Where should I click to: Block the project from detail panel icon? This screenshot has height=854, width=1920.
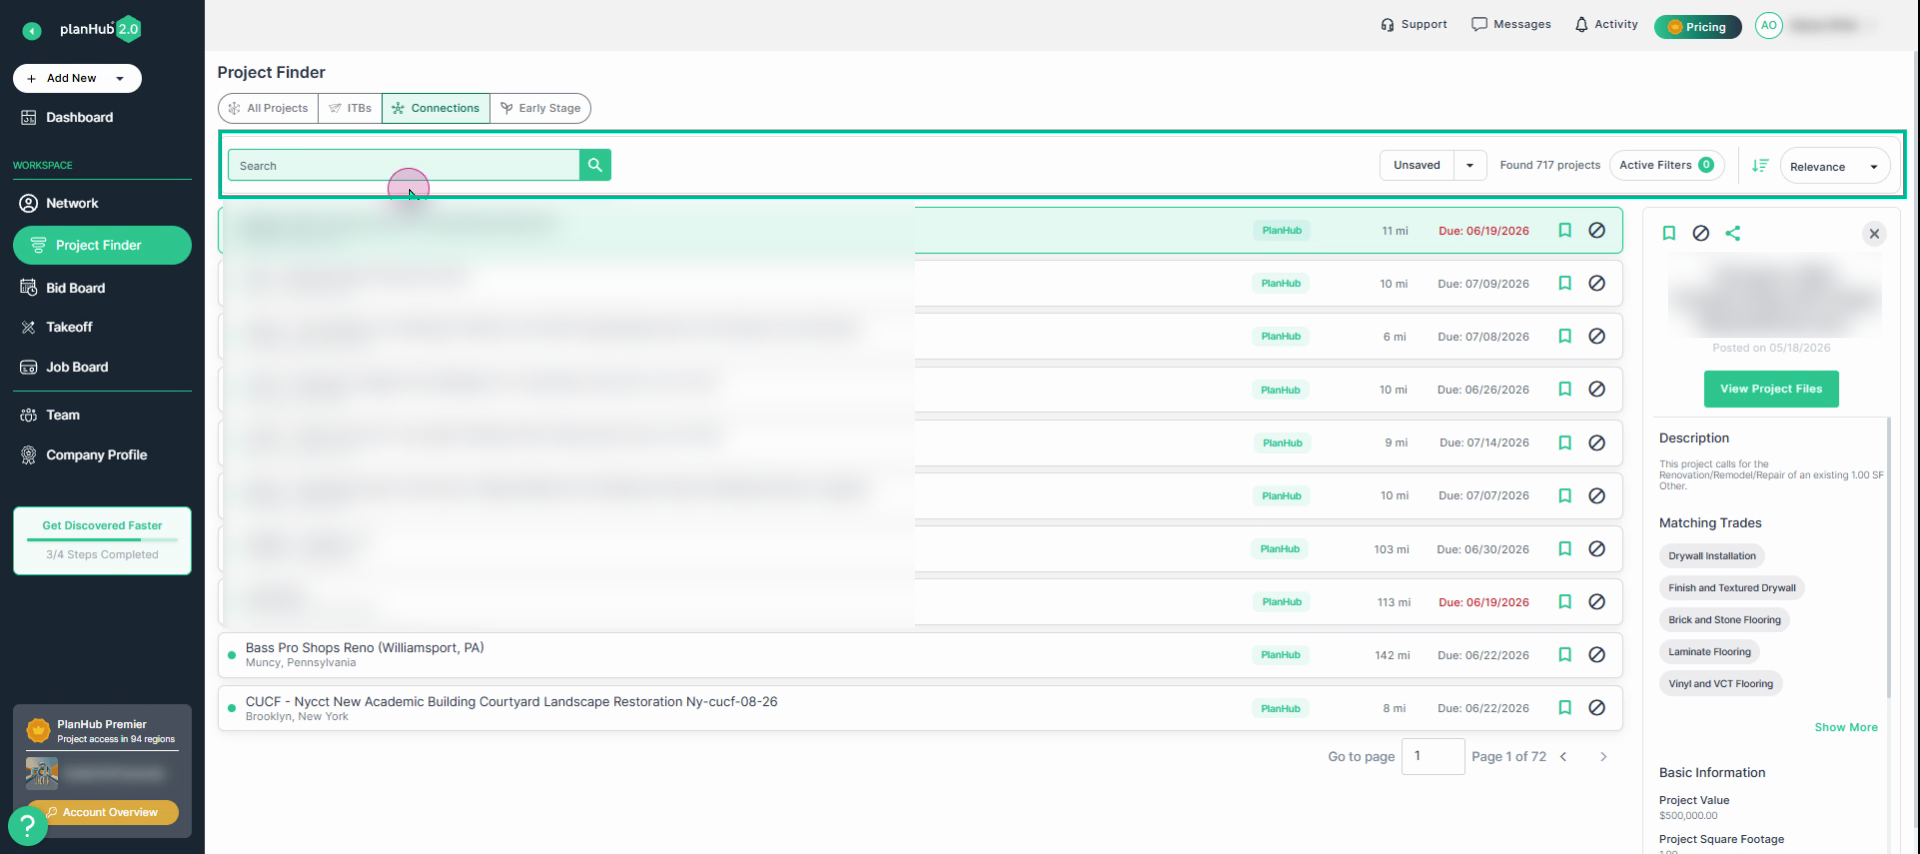click(1701, 233)
